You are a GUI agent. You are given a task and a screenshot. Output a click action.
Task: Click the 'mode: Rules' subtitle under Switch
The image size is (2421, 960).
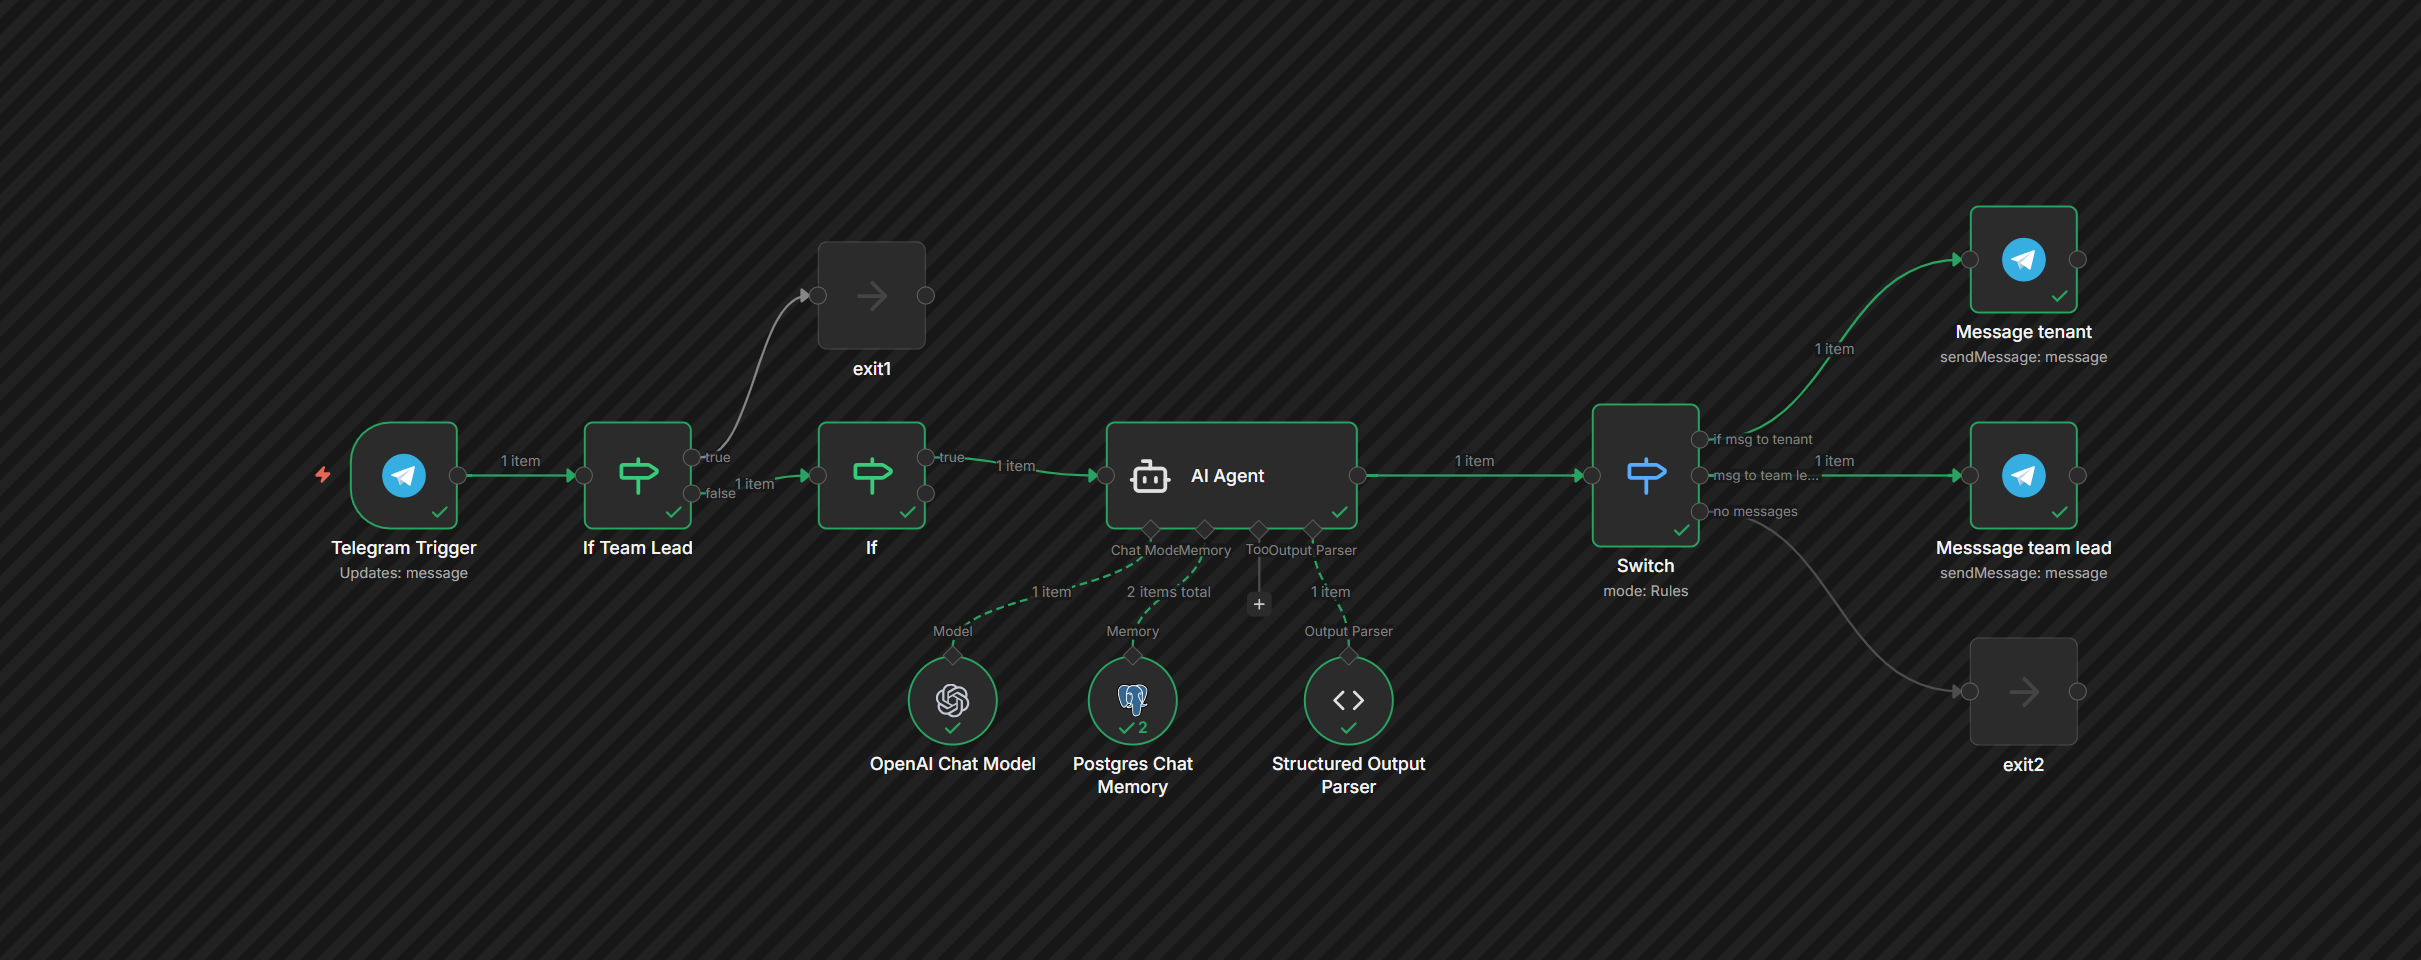pos(1646,591)
